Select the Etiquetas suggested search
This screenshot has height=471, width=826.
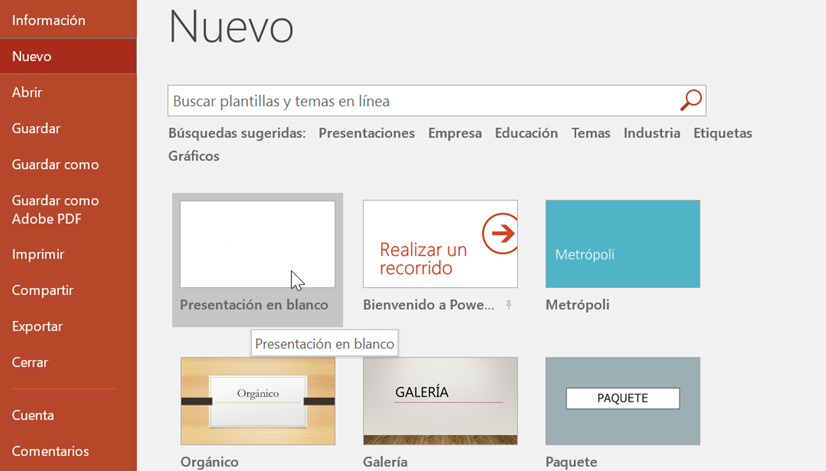(723, 133)
